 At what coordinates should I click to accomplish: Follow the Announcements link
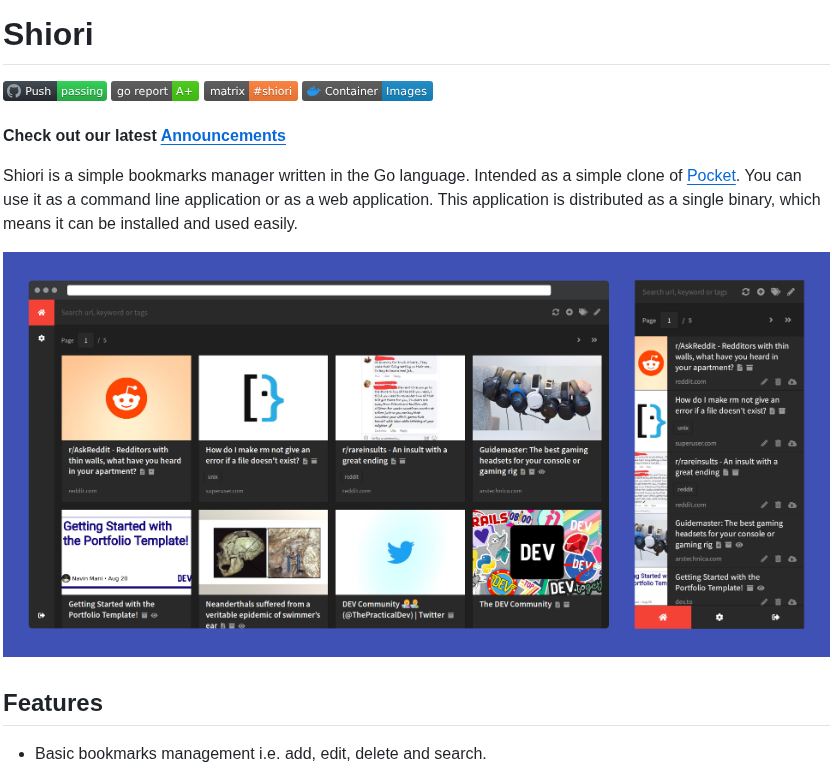[x=223, y=136]
